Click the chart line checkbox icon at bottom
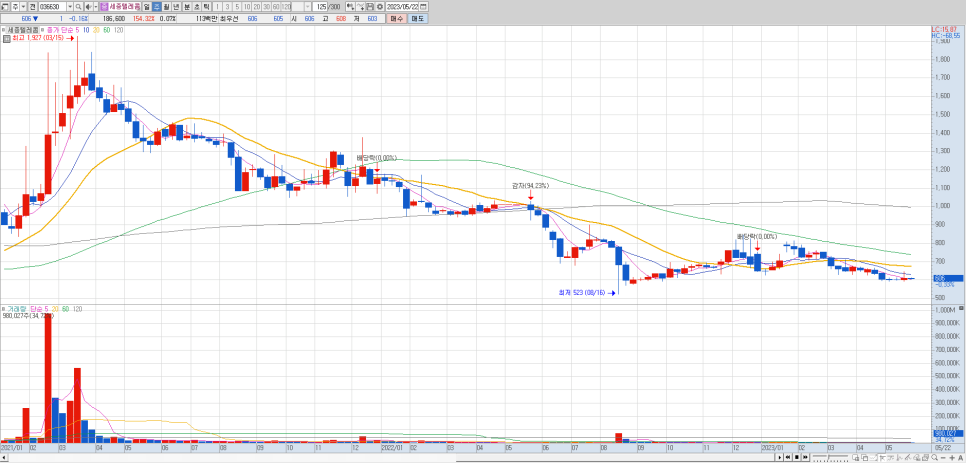Image resolution: width=966 pixels, height=463 pixels. pos(874,457)
